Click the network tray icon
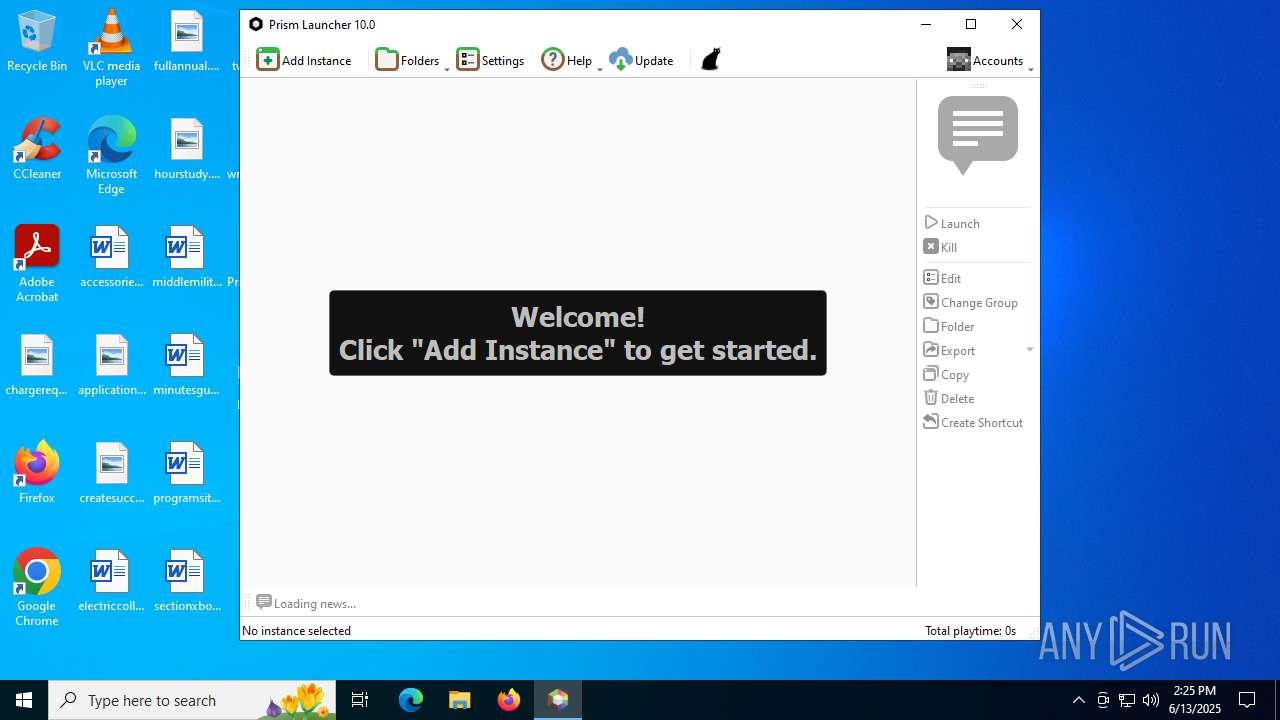Viewport: 1280px width, 720px height. pos(1127,700)
